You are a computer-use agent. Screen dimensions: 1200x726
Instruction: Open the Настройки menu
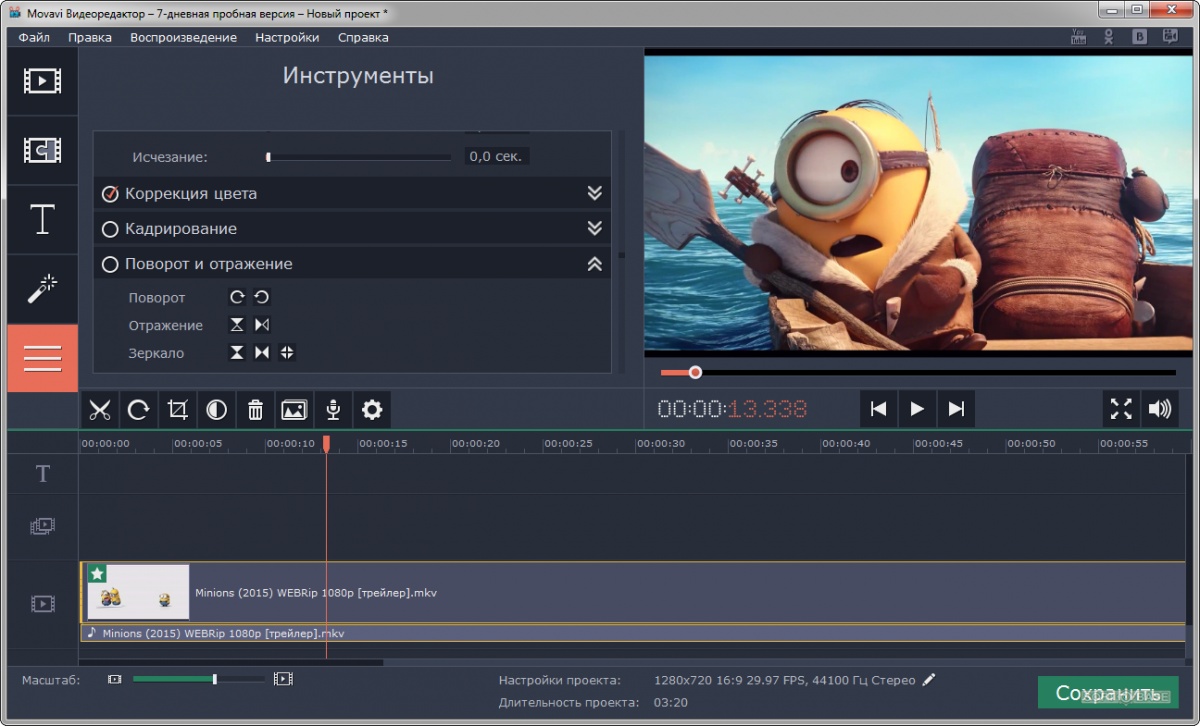tap(287, 37)
